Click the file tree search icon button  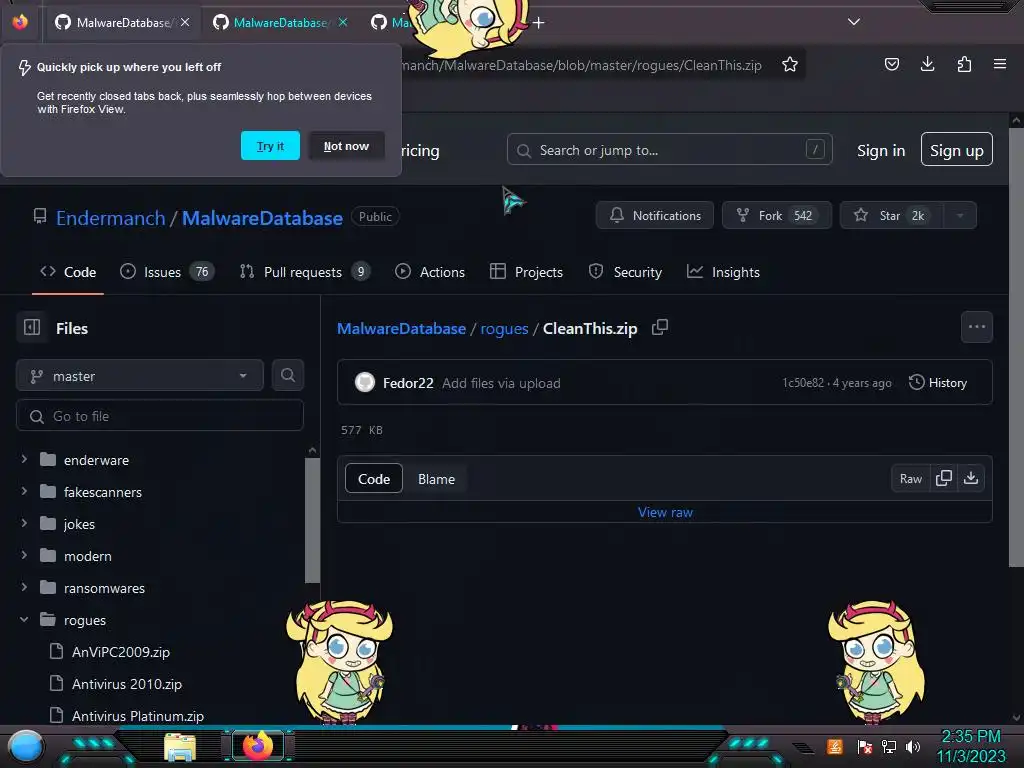[287, 375]
